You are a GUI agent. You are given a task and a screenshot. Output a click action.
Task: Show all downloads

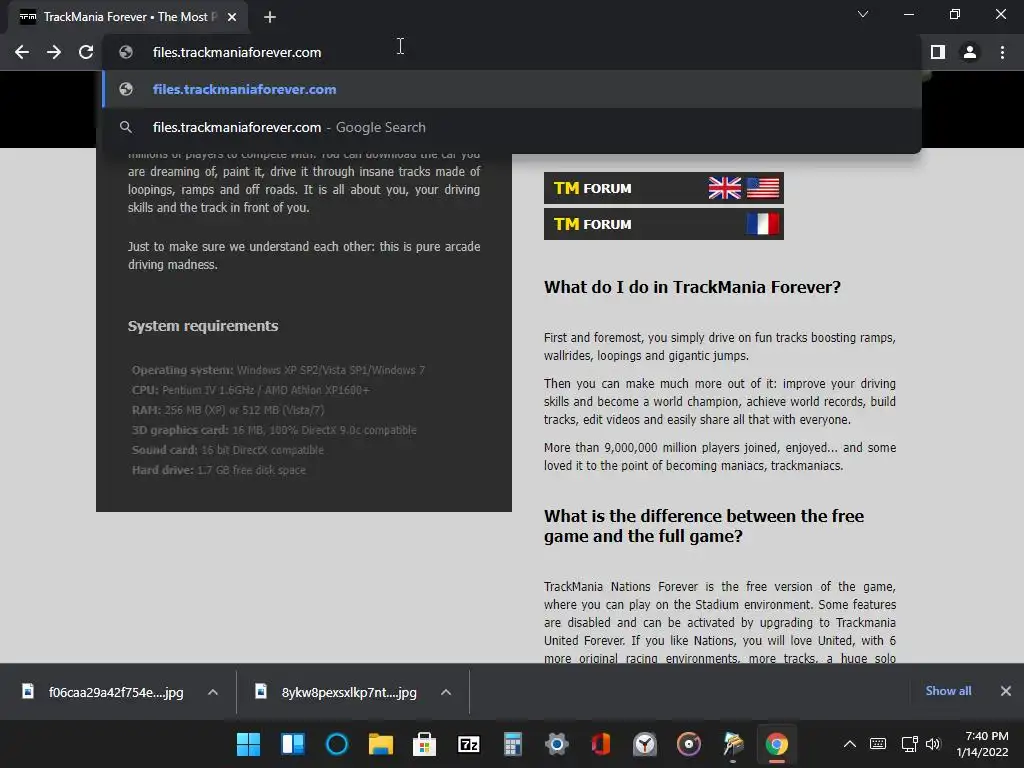click(948, 691)
